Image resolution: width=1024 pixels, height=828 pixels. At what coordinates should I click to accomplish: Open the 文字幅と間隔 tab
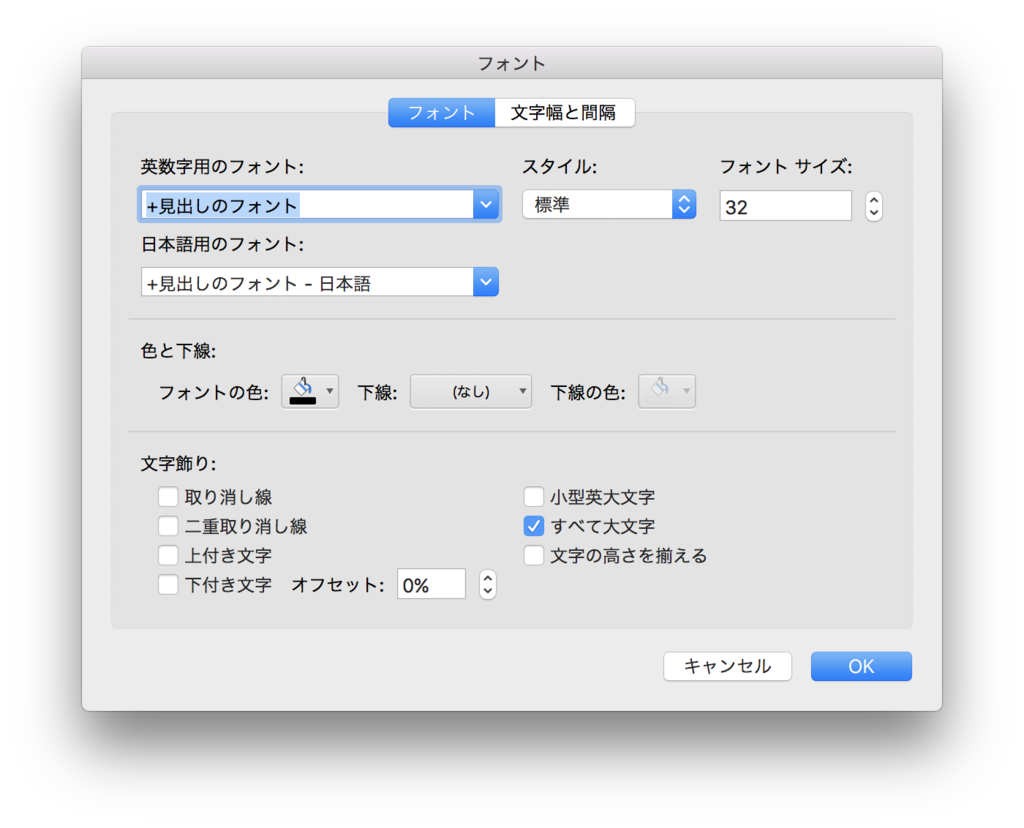click(564, 113)
